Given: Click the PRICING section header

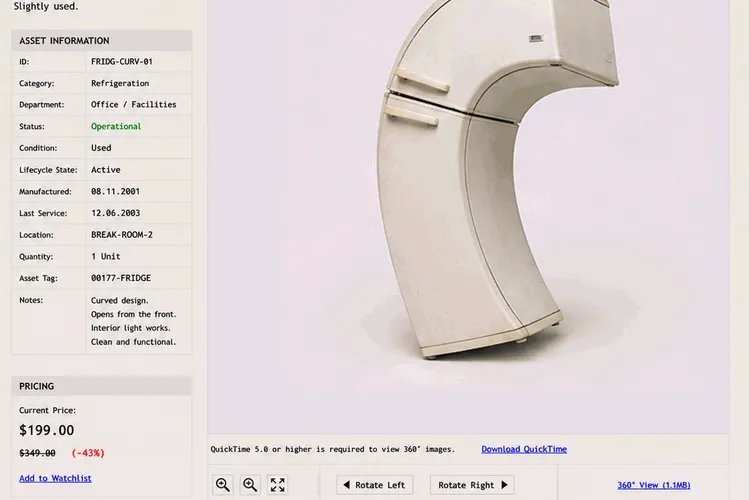Looking at the screenshot, I should click(x=102, y=386).
